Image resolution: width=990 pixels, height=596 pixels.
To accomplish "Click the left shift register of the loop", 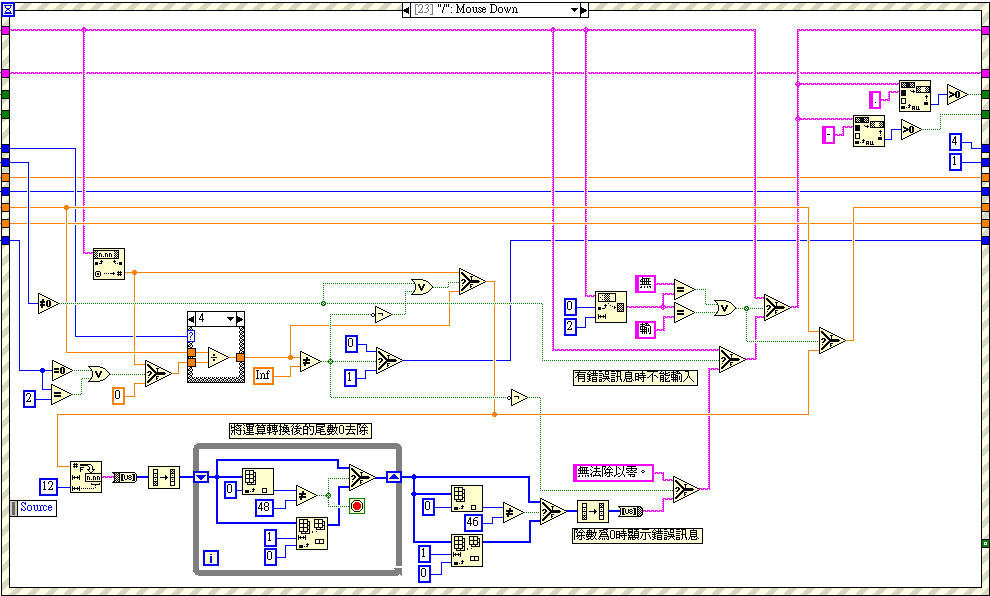I will click(x=202, y=477).
